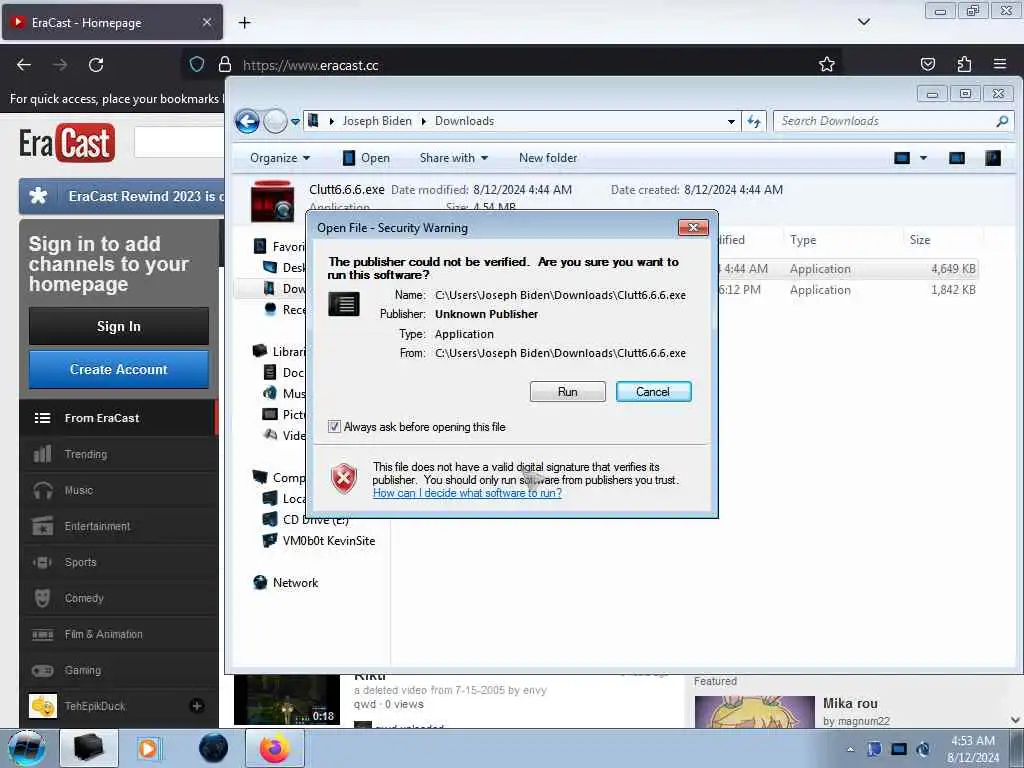The width and height of the screenshot is (1024, 768).
Task: Click New folder in Explorer toolbar
Action: click(548, 158)
